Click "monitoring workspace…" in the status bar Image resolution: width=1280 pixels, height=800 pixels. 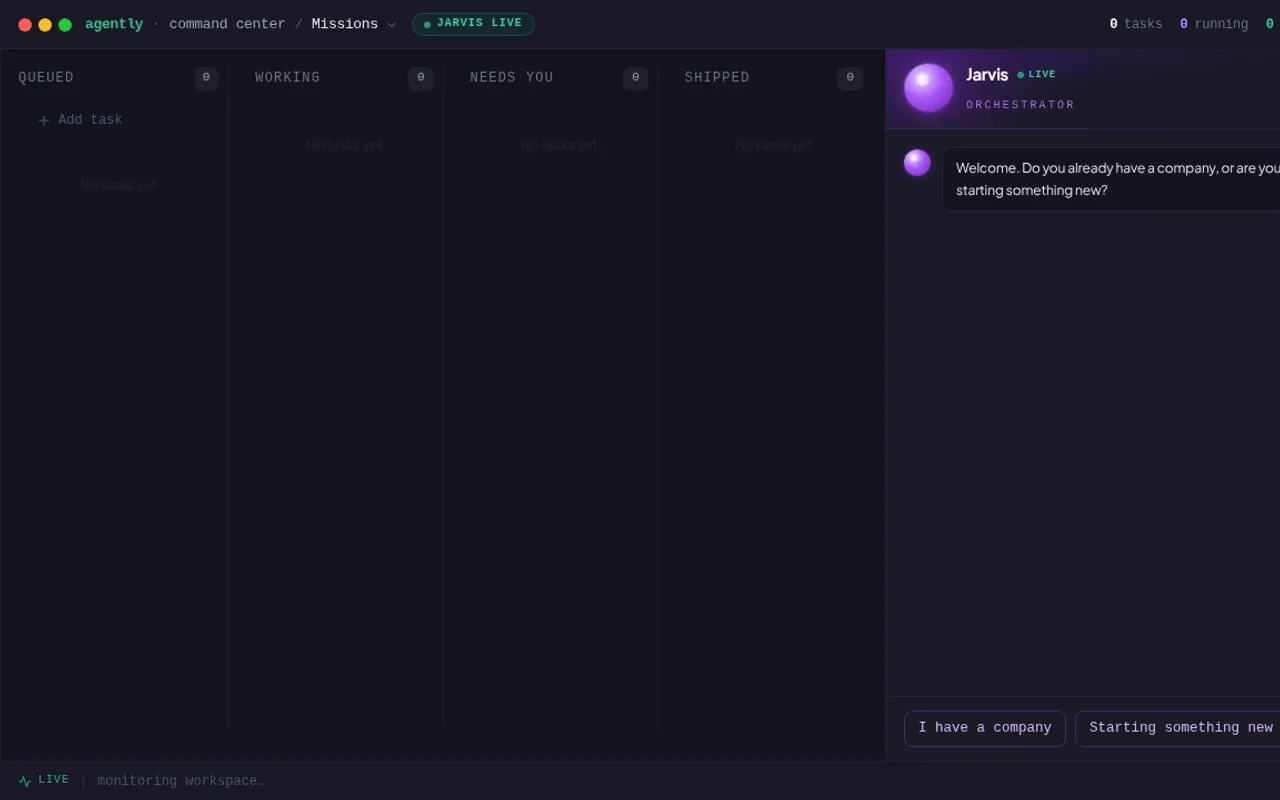(x=181, y=781)
